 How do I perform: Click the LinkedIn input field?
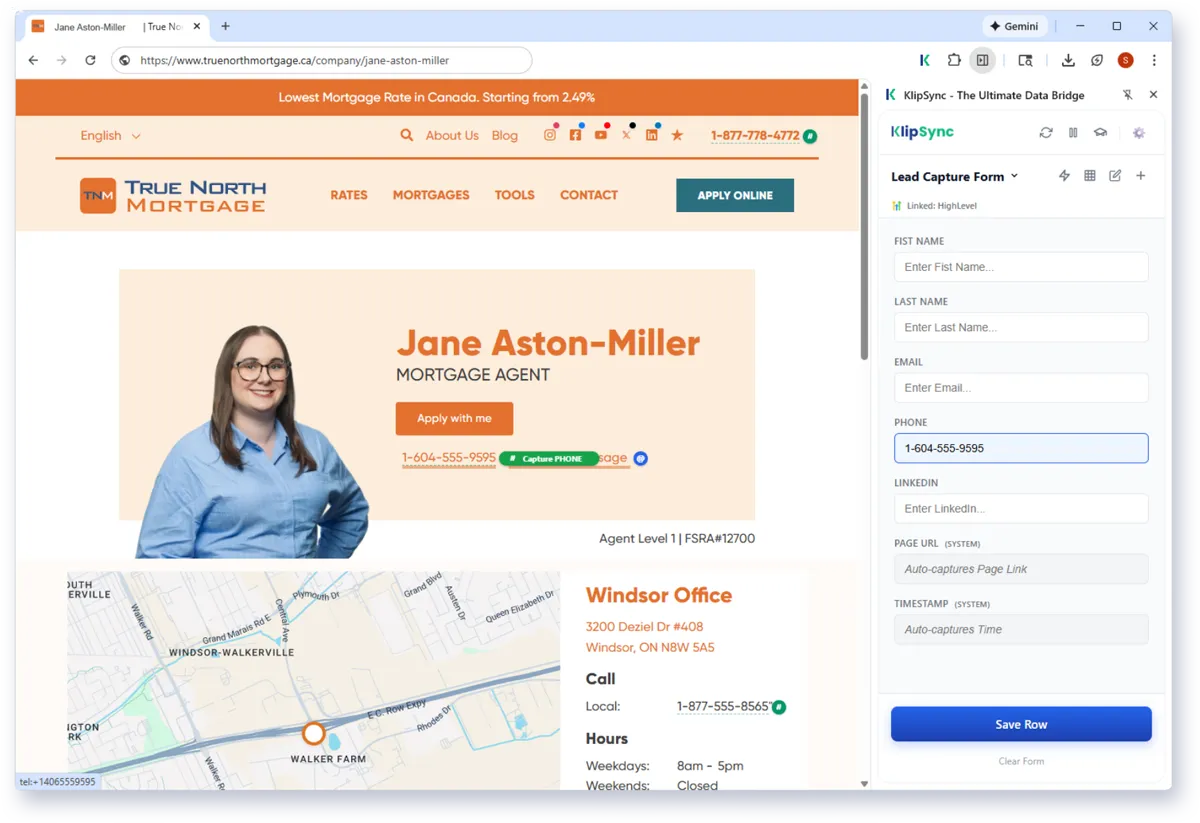[x=1021, y=508]
